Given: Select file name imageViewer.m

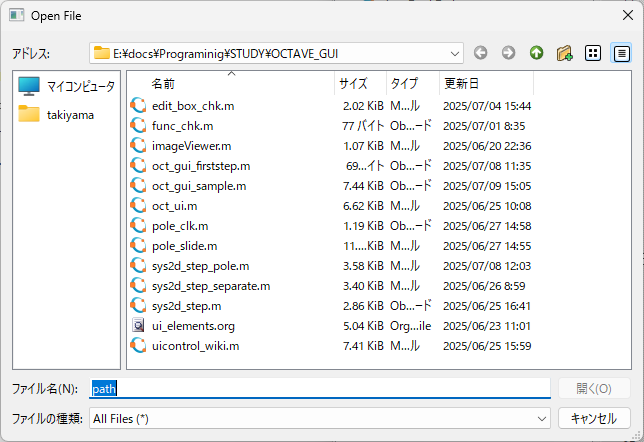Looking at the screenshot, I should click(191, 146).
